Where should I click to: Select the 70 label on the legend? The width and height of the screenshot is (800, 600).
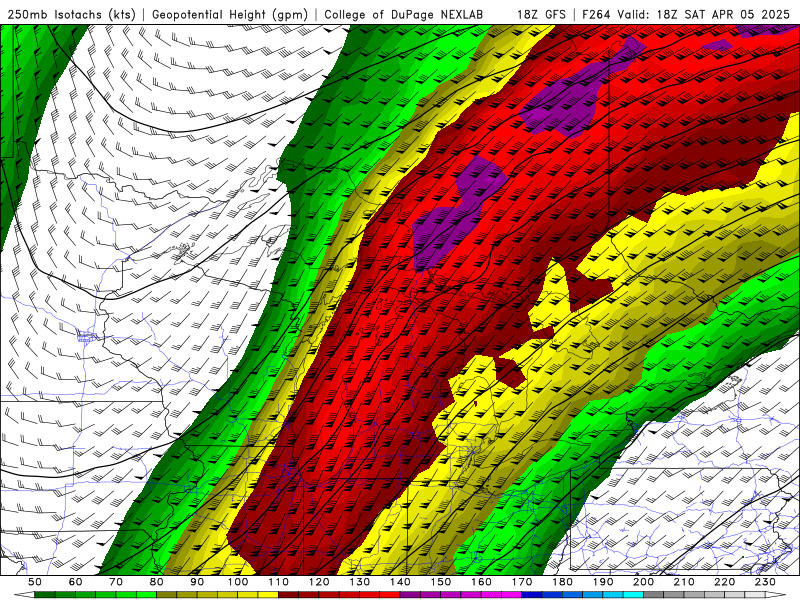116,582
